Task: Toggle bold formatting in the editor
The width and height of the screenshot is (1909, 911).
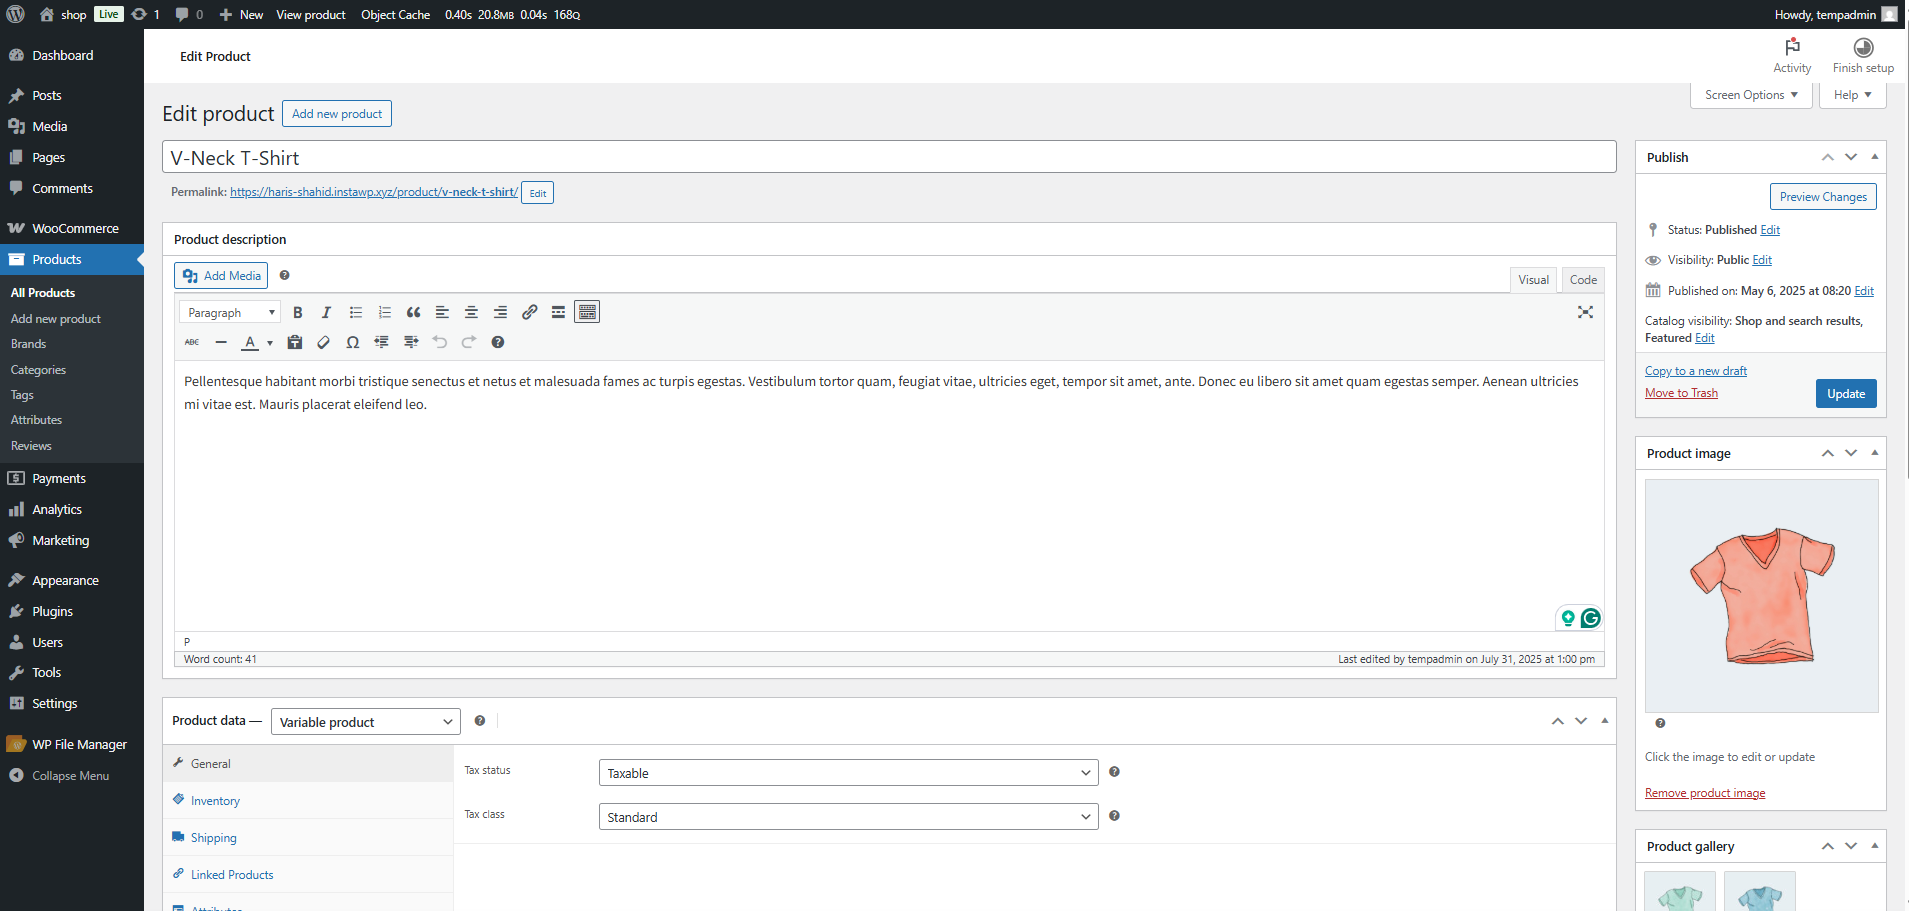Action: point(297,313)
